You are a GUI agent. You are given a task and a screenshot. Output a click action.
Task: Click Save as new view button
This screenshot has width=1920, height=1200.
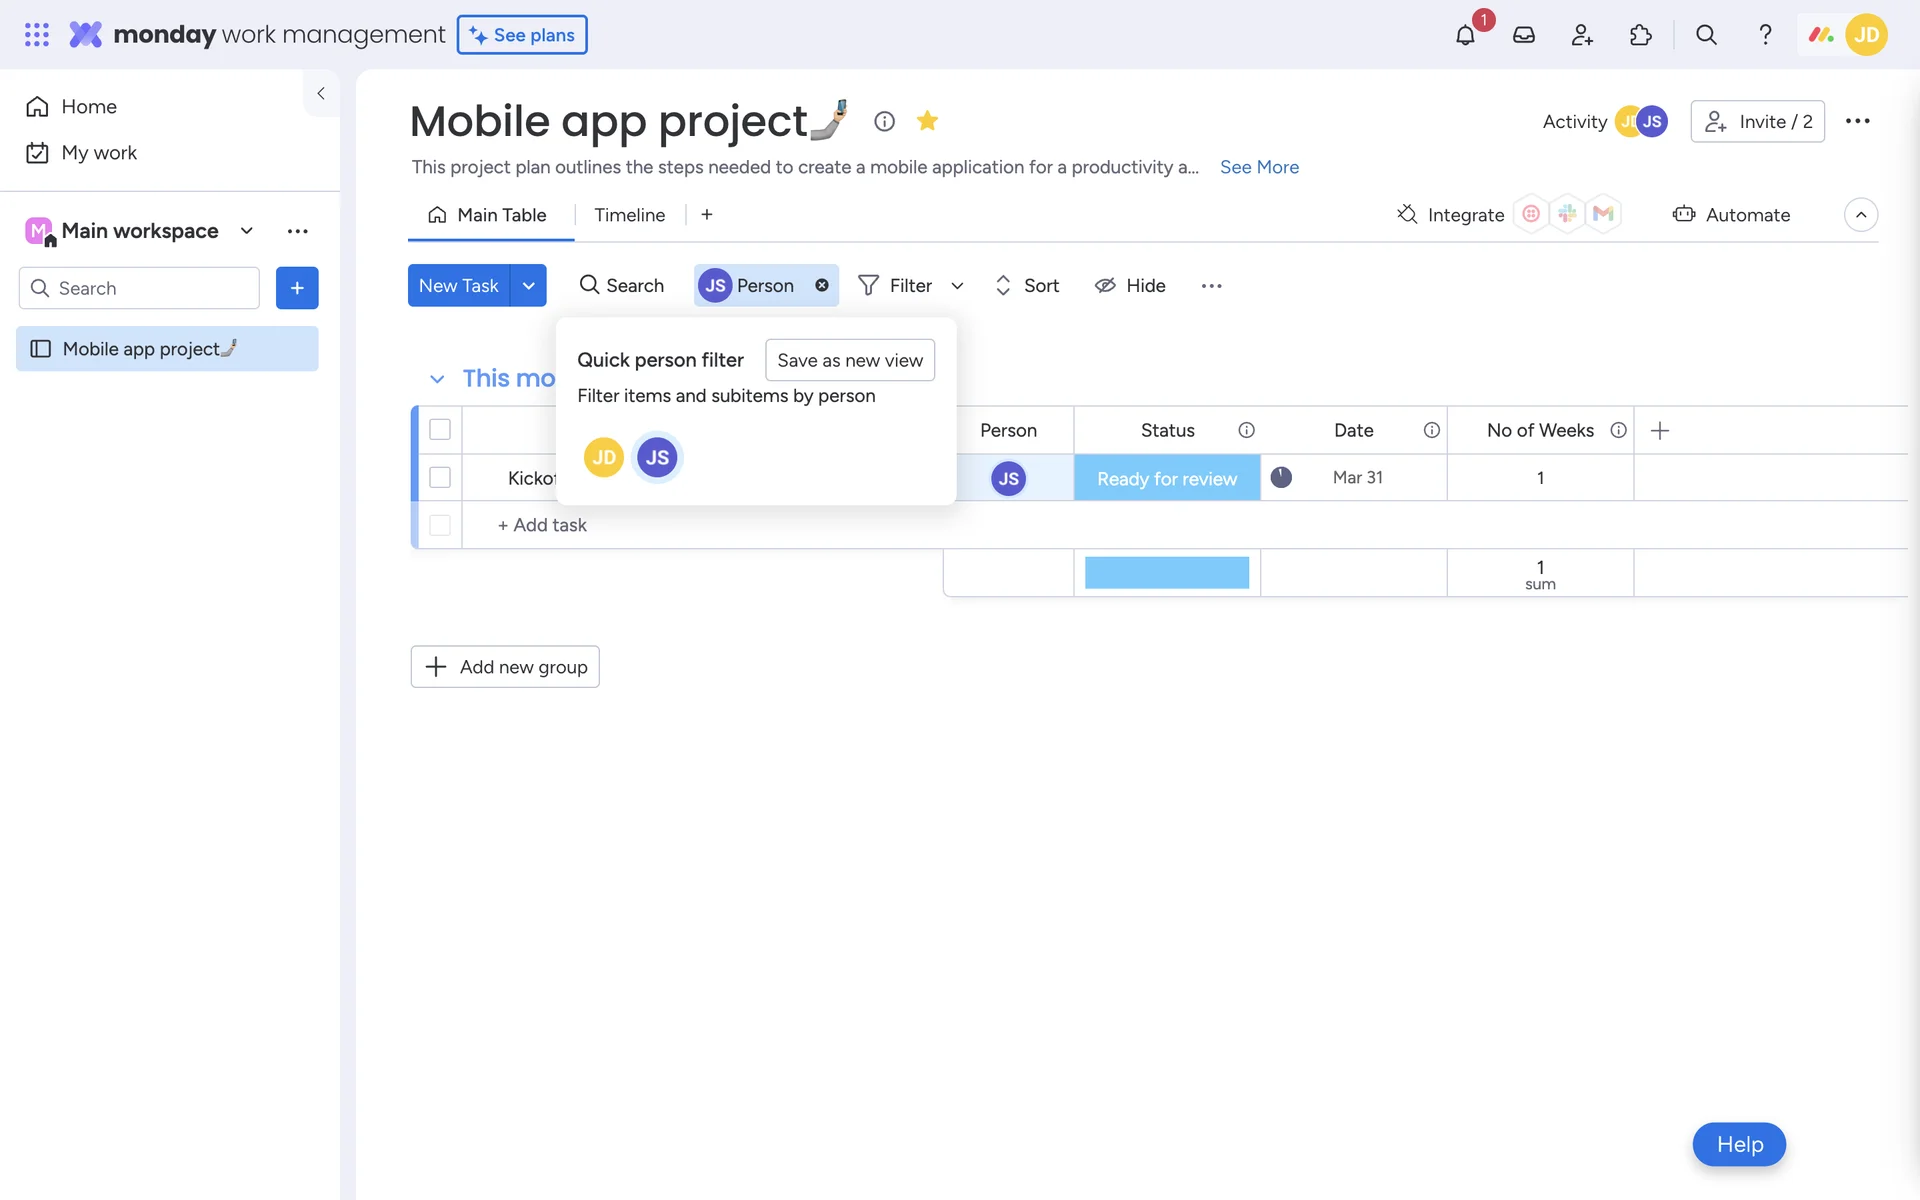coord(849,360)
